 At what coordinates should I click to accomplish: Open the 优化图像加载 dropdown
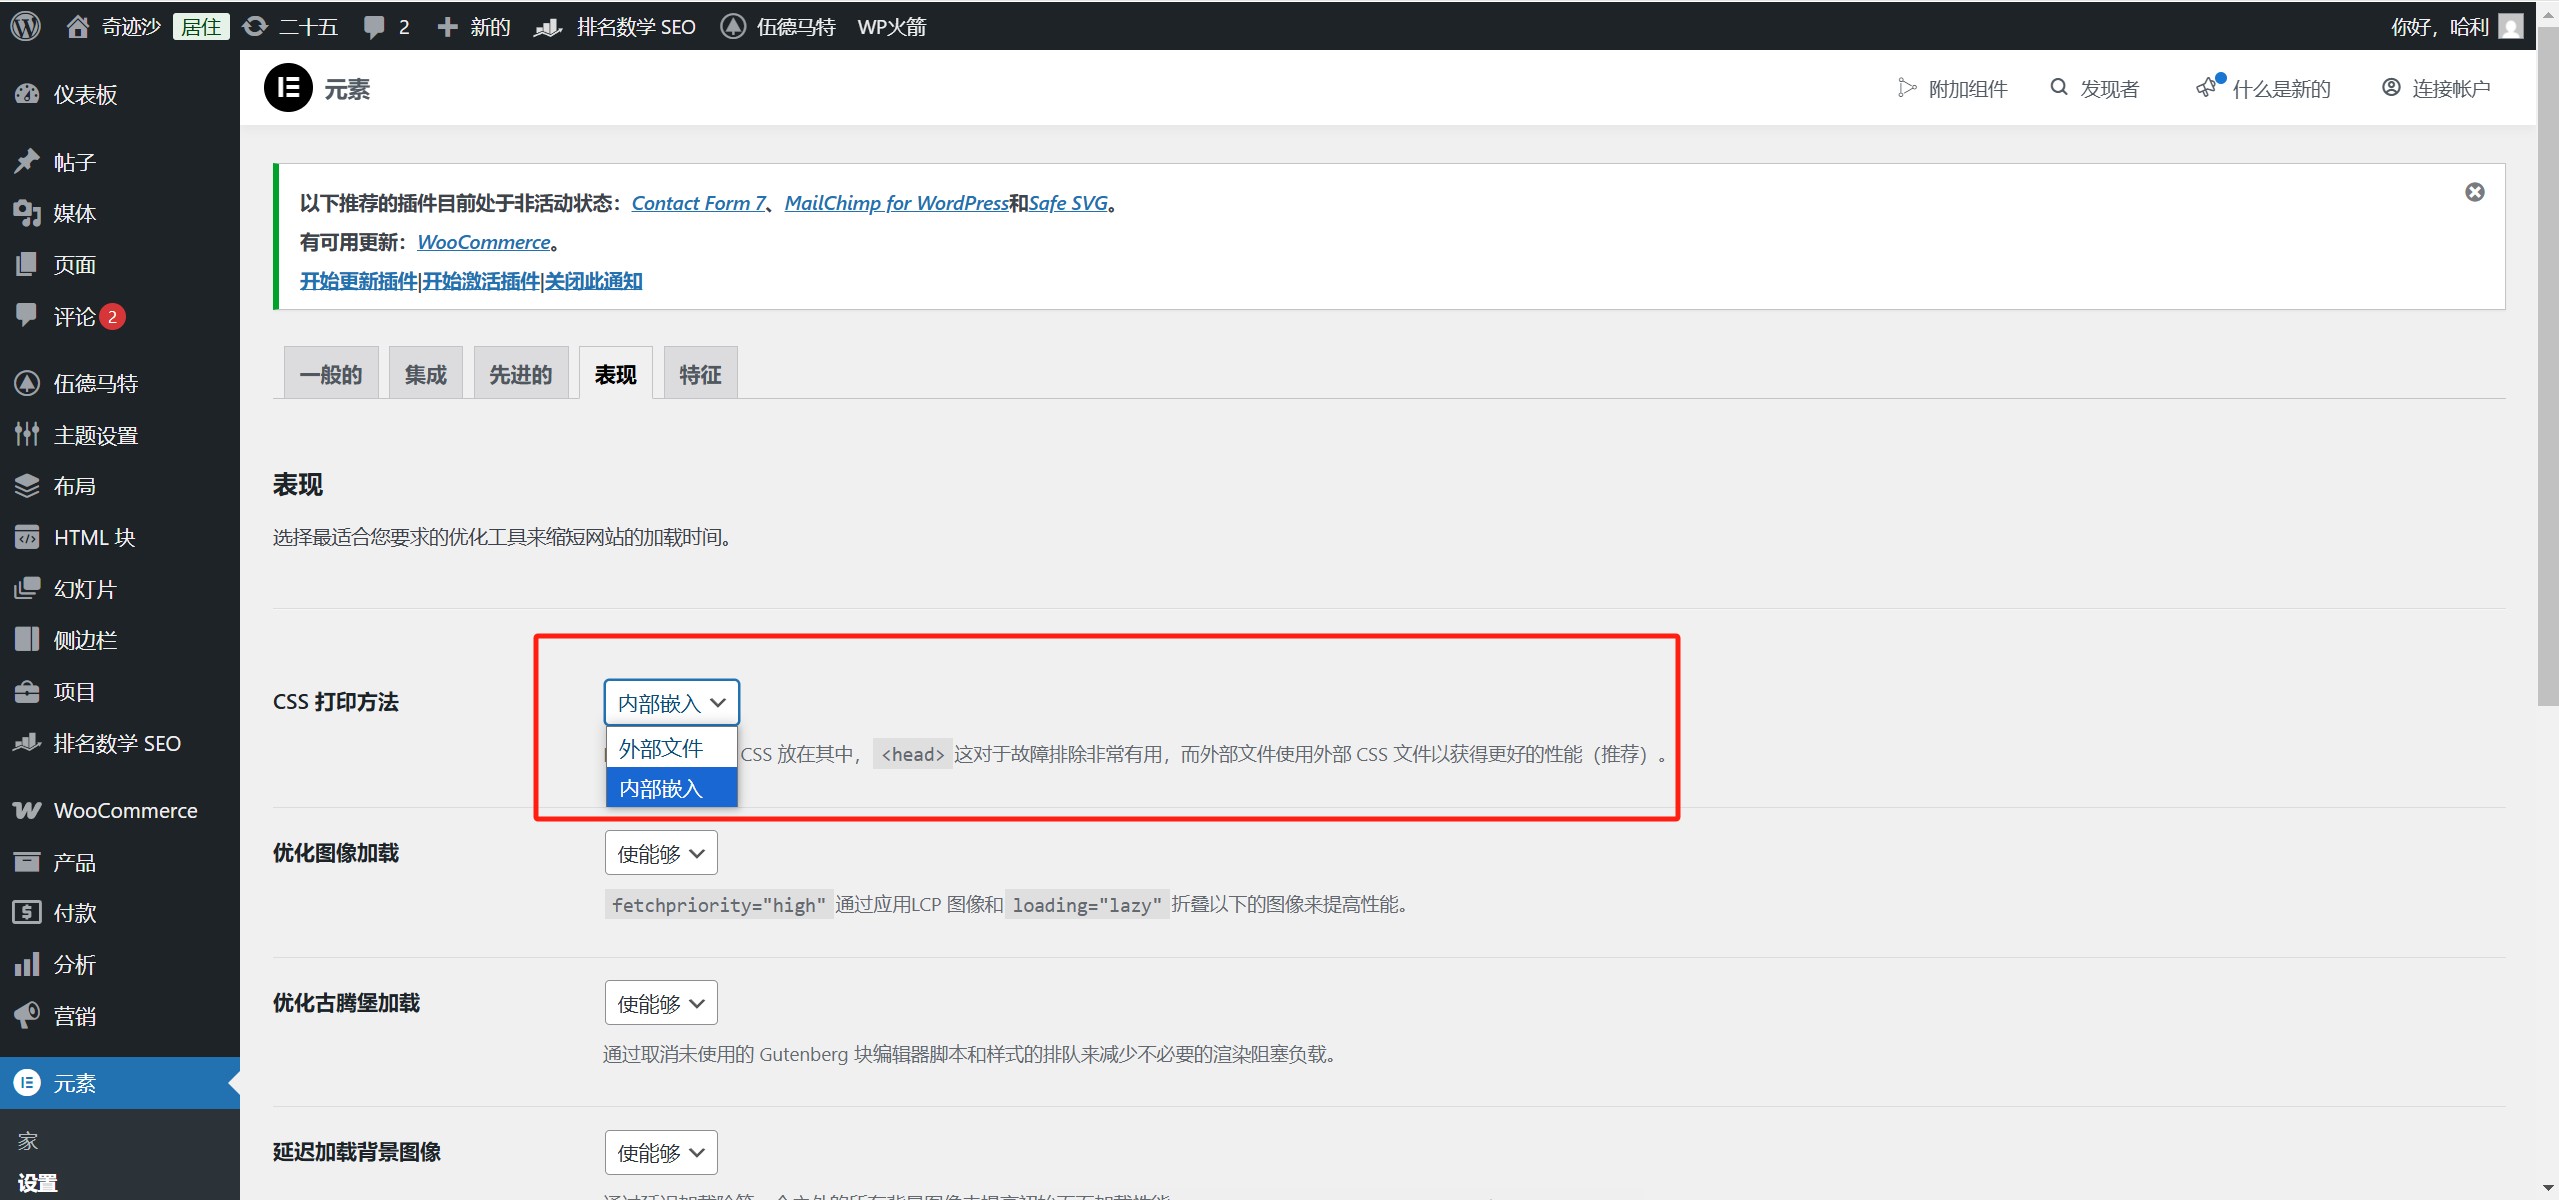660,853
